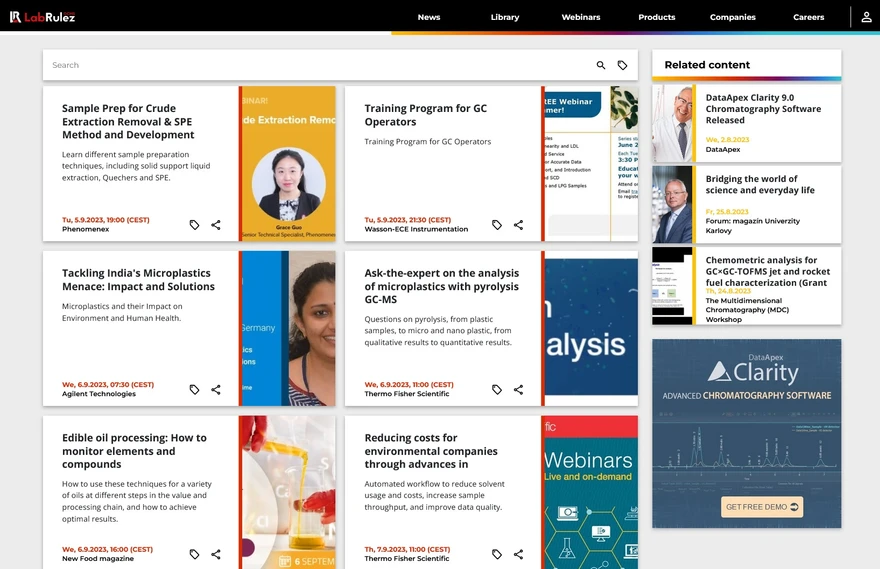Open Bridging the world of science article
The width and height of the screenshot is (880, 569).
tap(760, 185)
